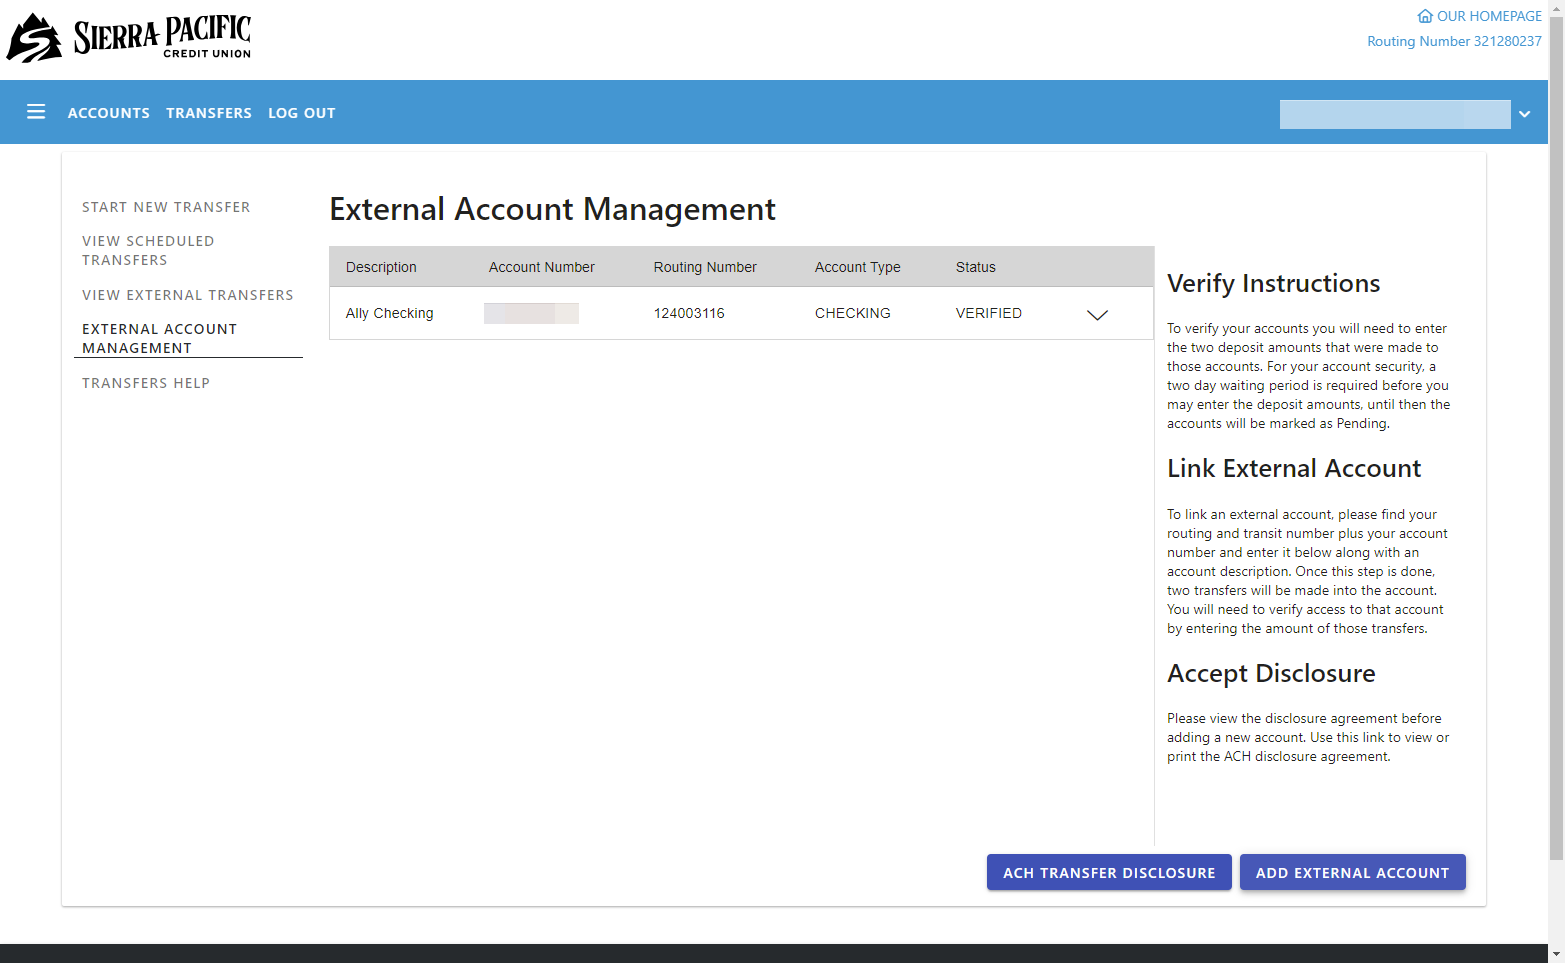
Task: Click the Verify Instructions heading
Action: (x=1274, y=283)
